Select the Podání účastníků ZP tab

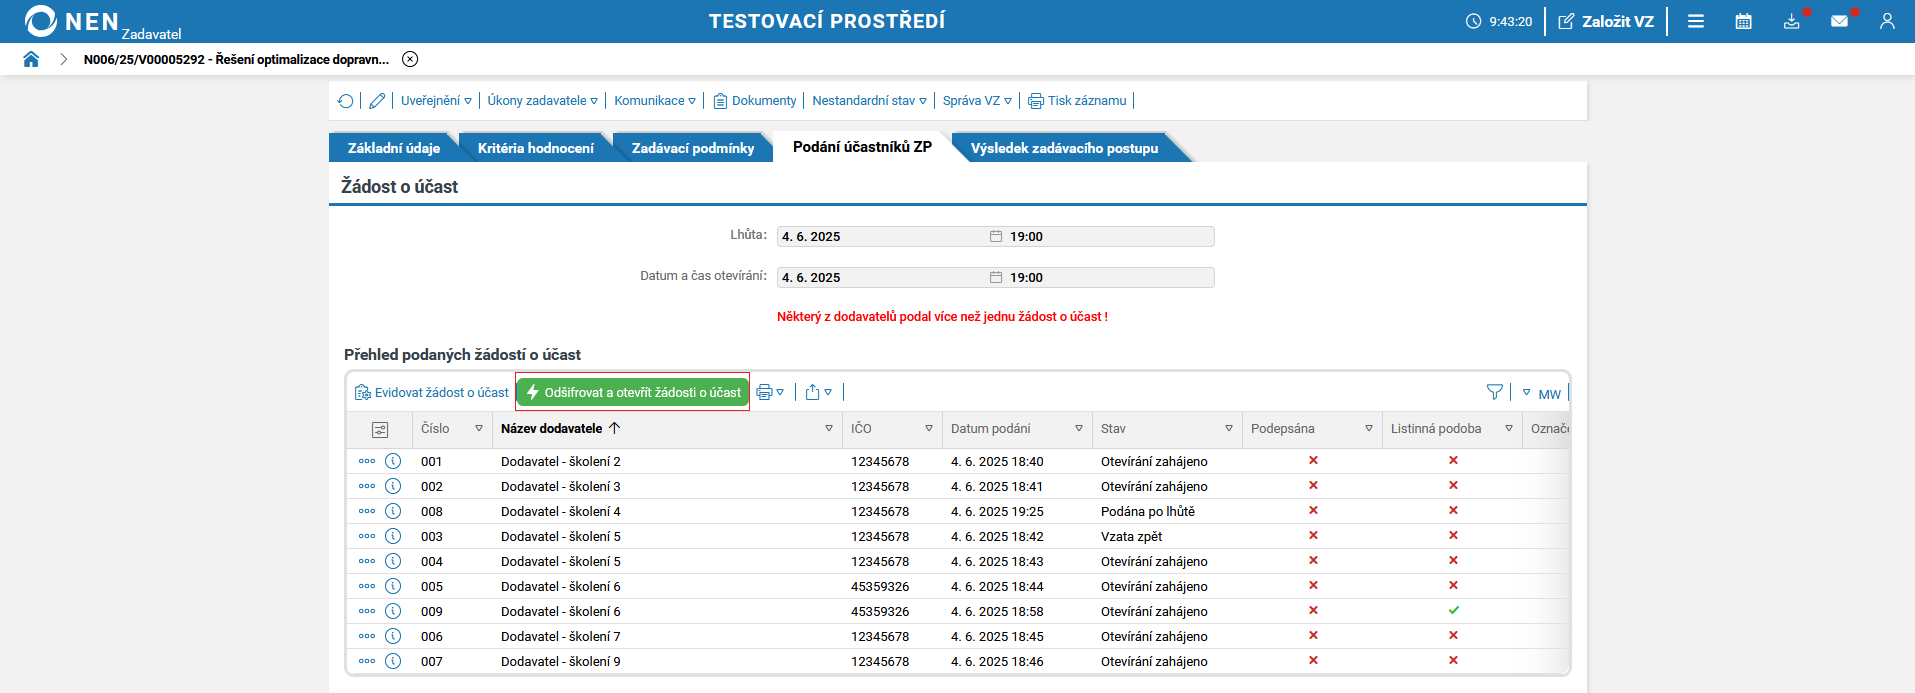(862, 147)
